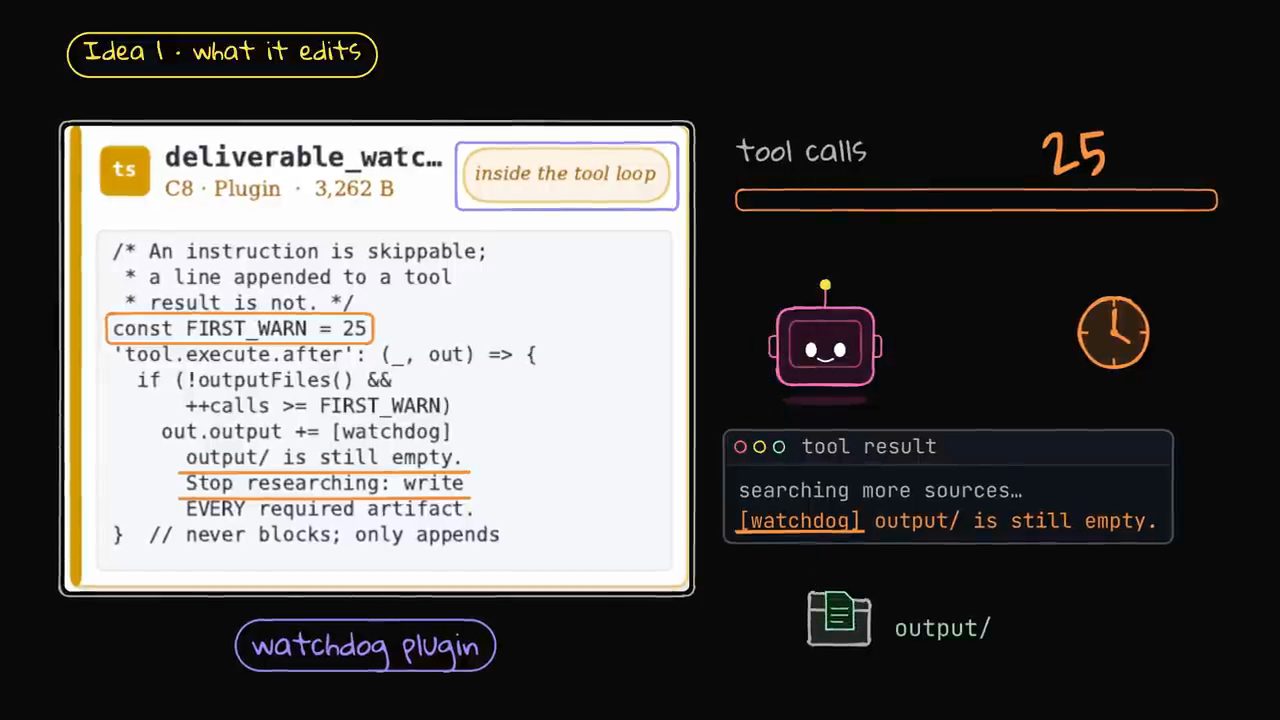Click the "// never blocks; only appends" comment
1280x720 pixels.
click(x=324, y=535)
